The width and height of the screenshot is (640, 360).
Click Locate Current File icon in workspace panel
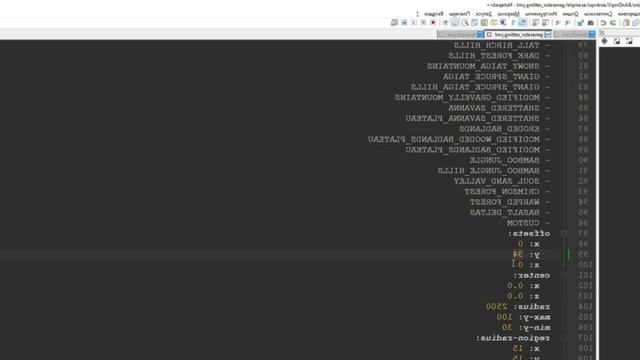pyautogui.click(x=604, y=41)
